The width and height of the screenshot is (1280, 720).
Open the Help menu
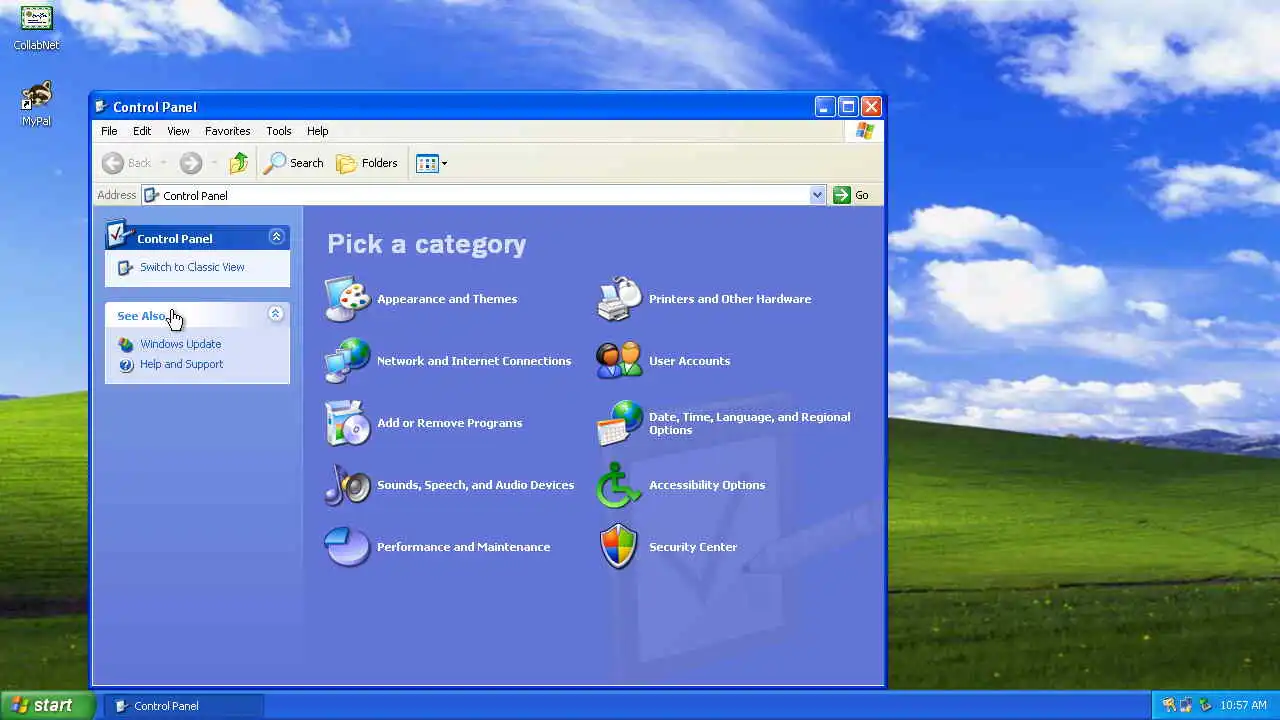click(x=317, y=131)
